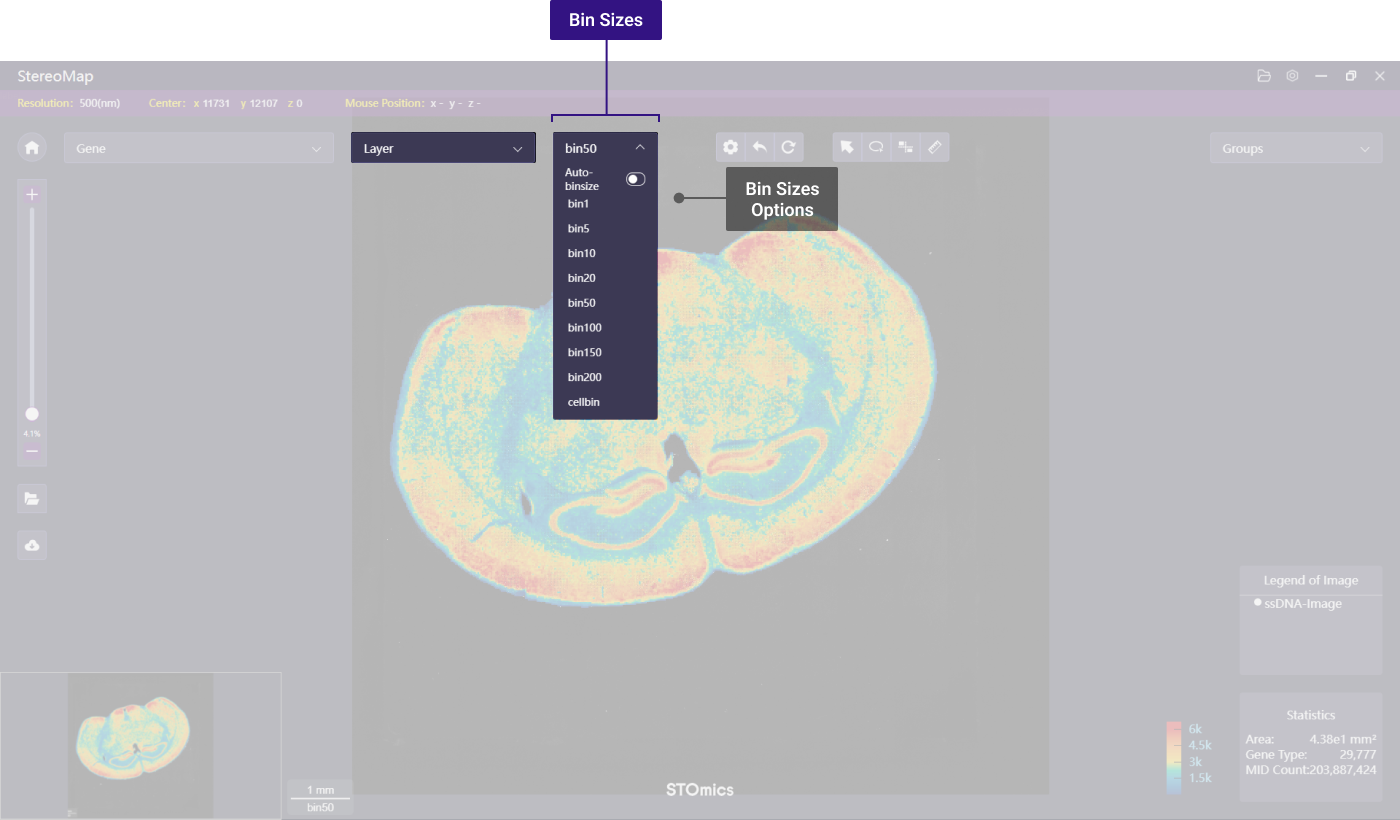
Task: Expand the Groups dropdown
Action: click(1295, 148)
